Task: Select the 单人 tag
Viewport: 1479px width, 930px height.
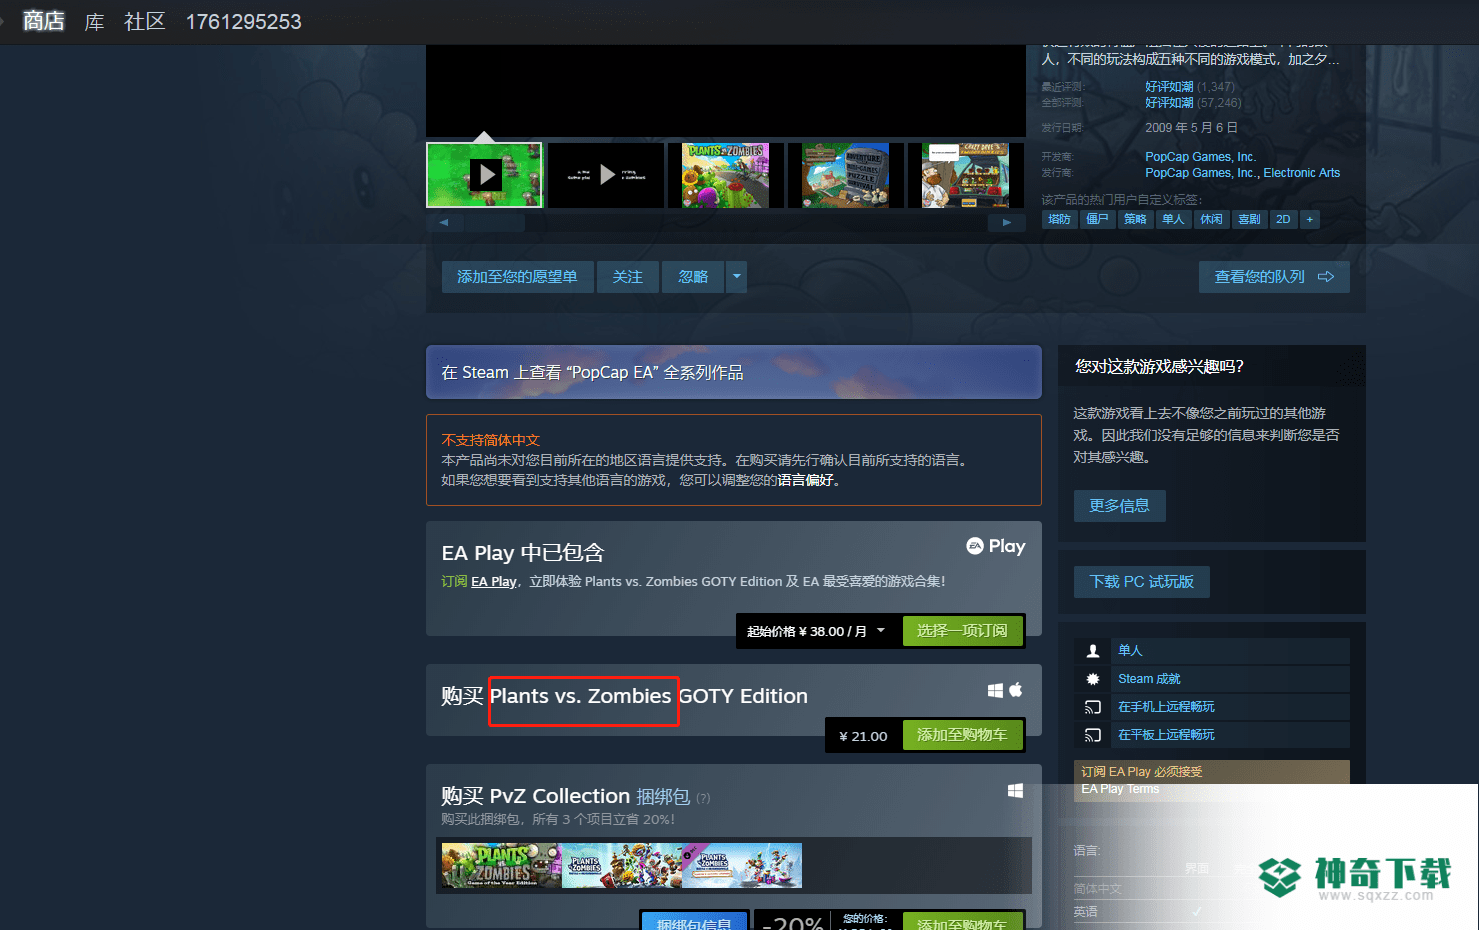Action: pos(1173,219)
